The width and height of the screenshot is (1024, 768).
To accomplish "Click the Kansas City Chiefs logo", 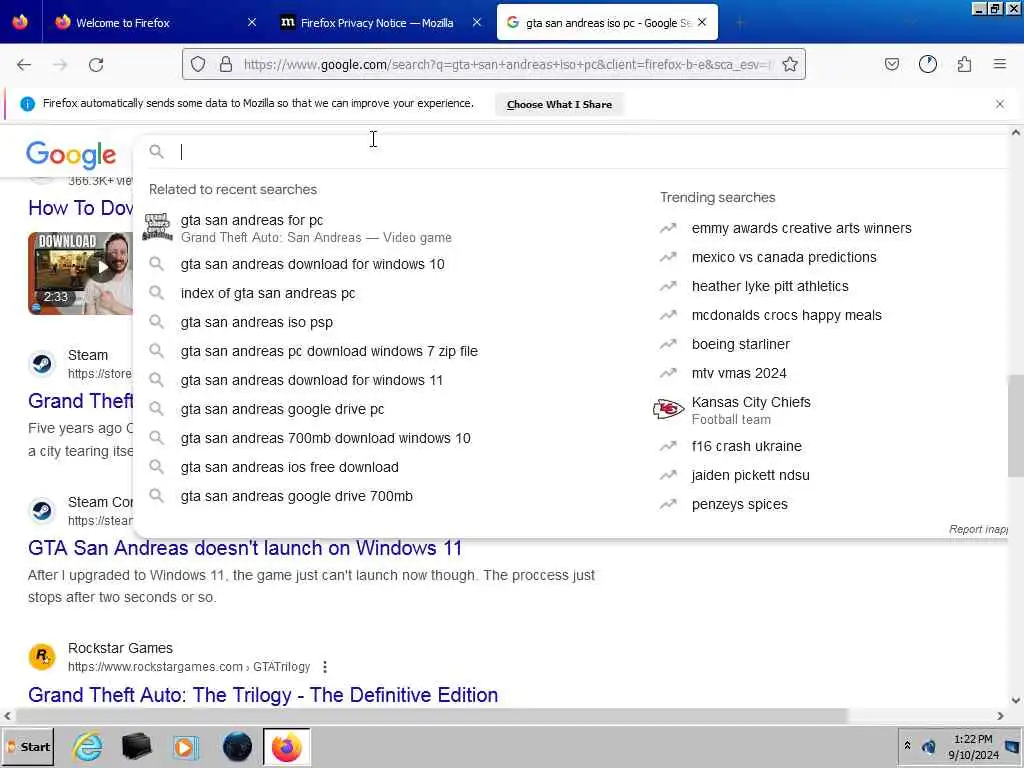I will click(668, 409).
